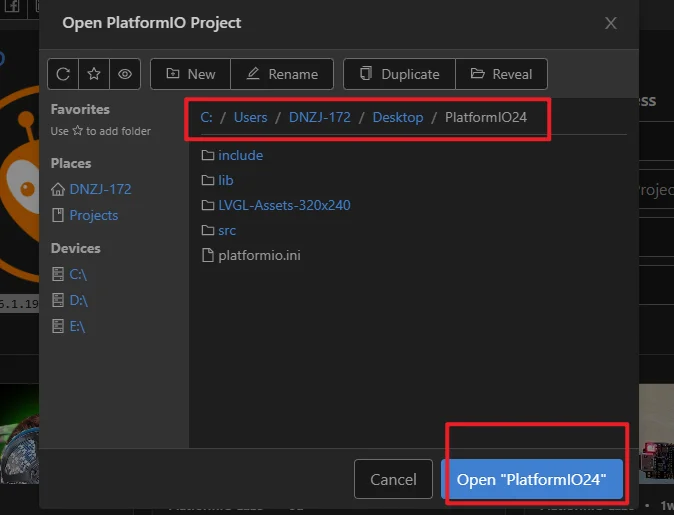Click the Devices heading

tap(76, 248)
